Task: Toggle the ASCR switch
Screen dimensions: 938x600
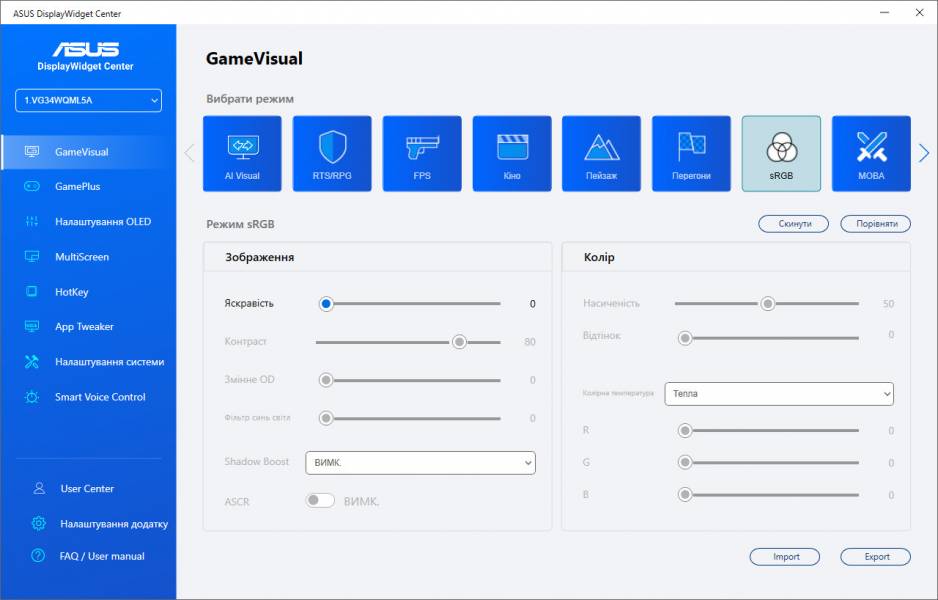Action: click(x=320, y=501)
